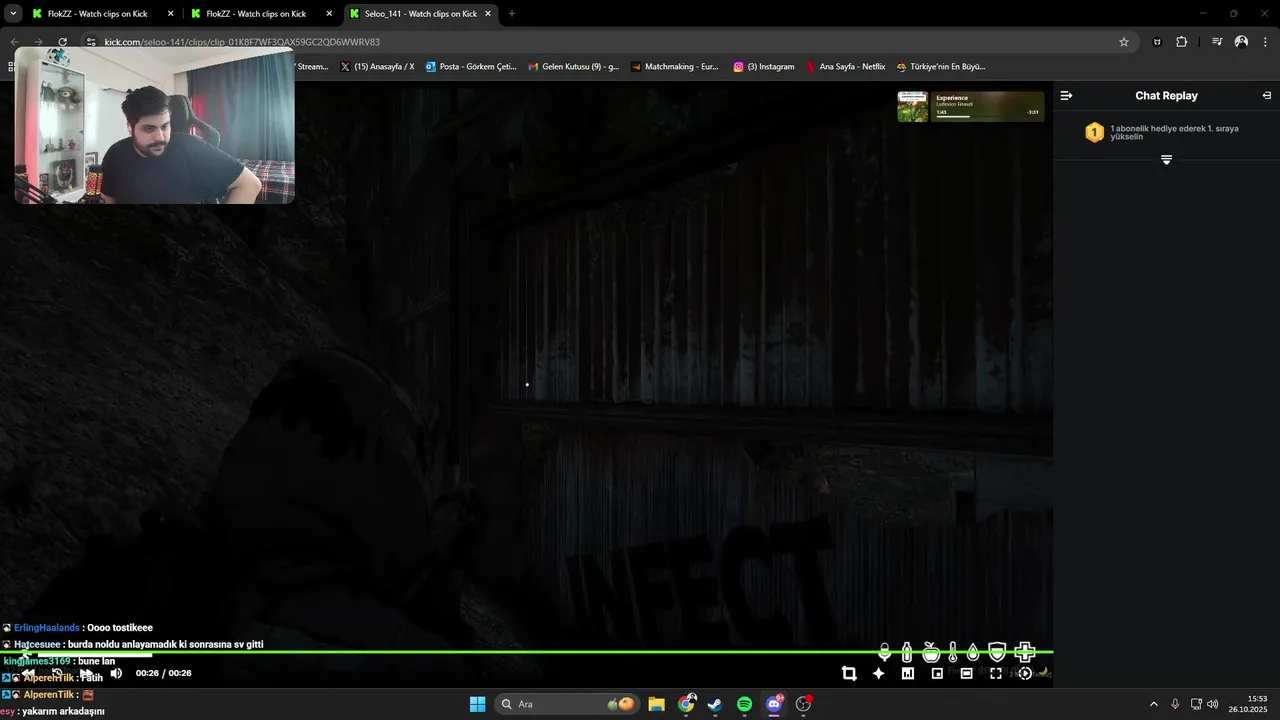The height and width of the screenshot is (720, 1280).
Task: Open the Posta - Görkem Çeti bookmark
Action: point(471,67)
